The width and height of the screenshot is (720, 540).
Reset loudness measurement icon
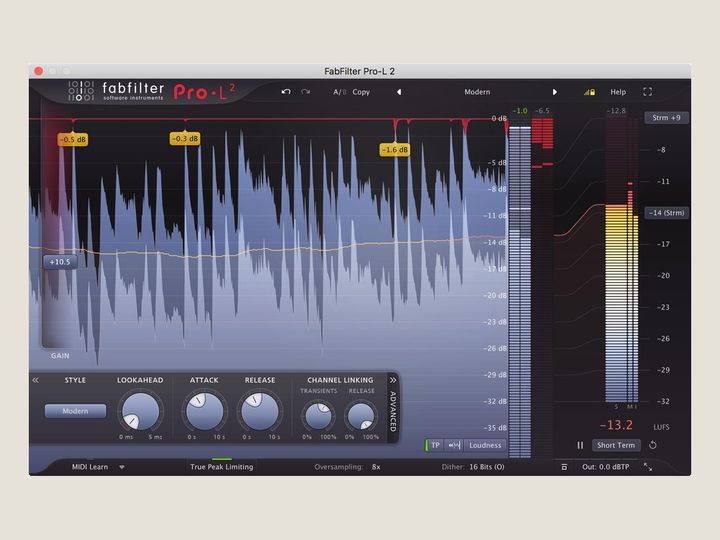click(652, 445)
